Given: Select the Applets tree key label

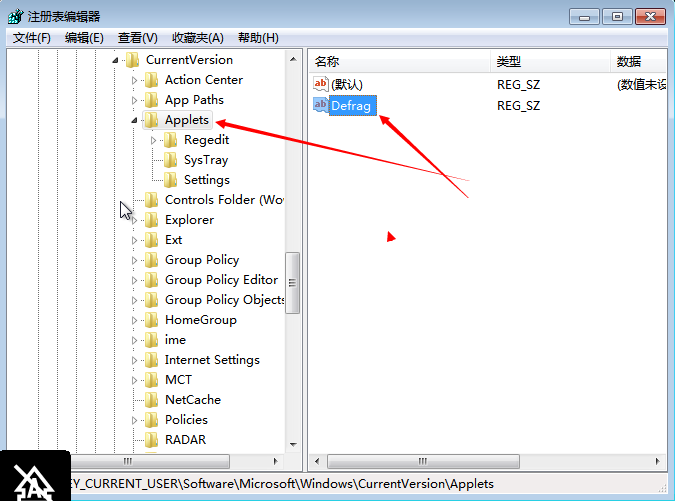Looking at the screenshot, I should (x=187, y=120).
